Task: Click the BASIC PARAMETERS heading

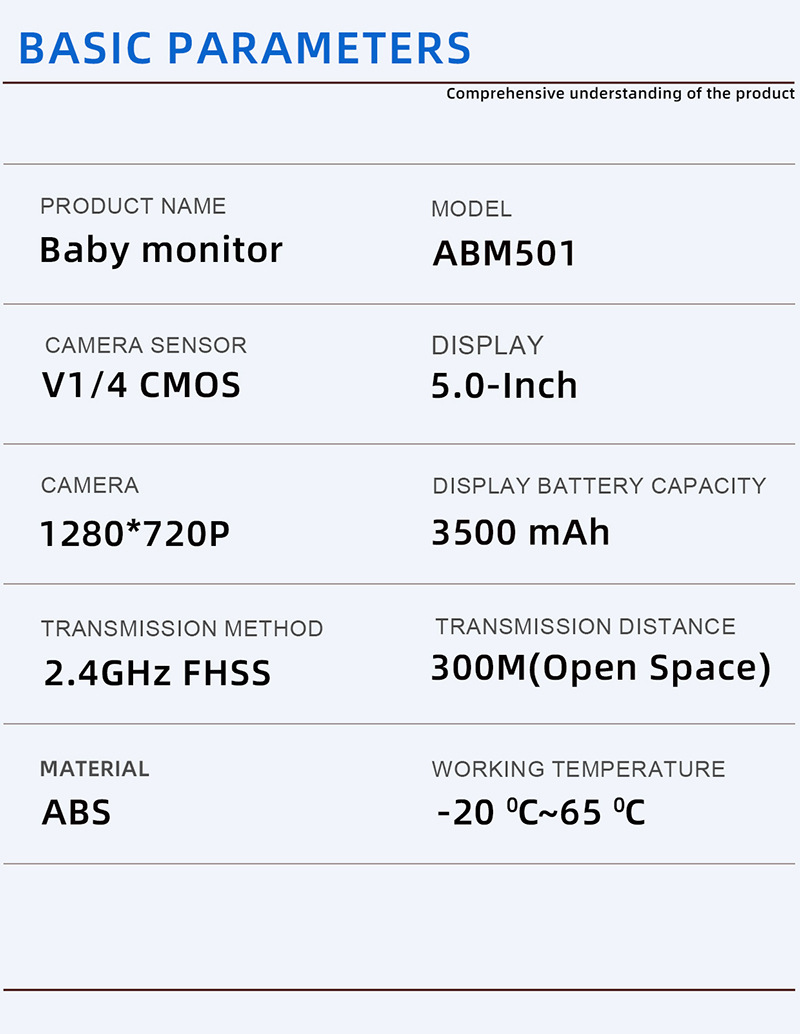Action: pos(244,47)
